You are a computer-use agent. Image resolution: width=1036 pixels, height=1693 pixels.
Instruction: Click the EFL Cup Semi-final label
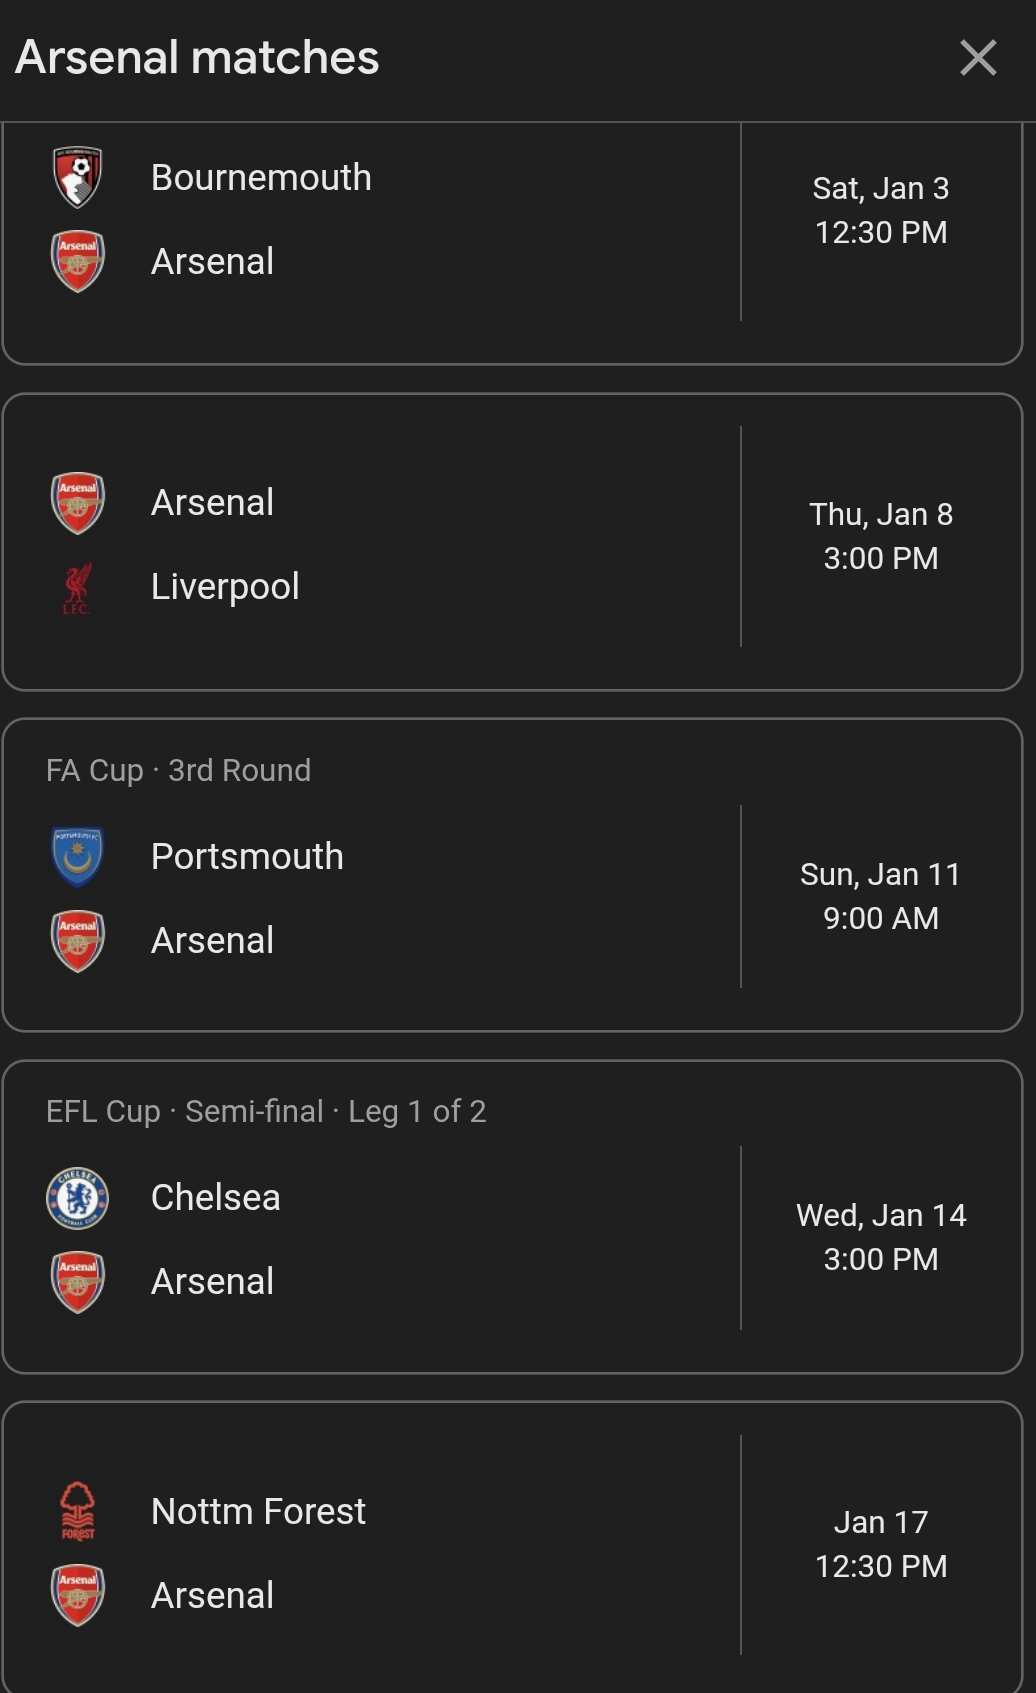(265, 1111)
